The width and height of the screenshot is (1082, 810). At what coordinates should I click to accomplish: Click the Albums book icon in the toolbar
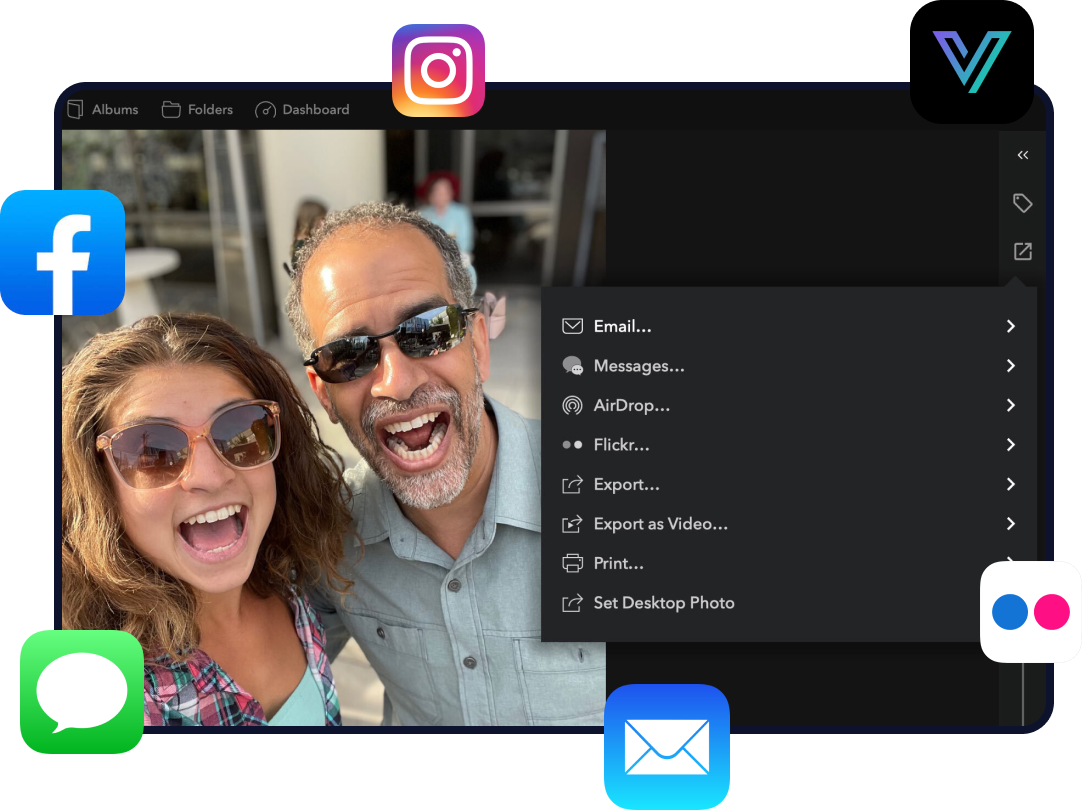[75, 109]
